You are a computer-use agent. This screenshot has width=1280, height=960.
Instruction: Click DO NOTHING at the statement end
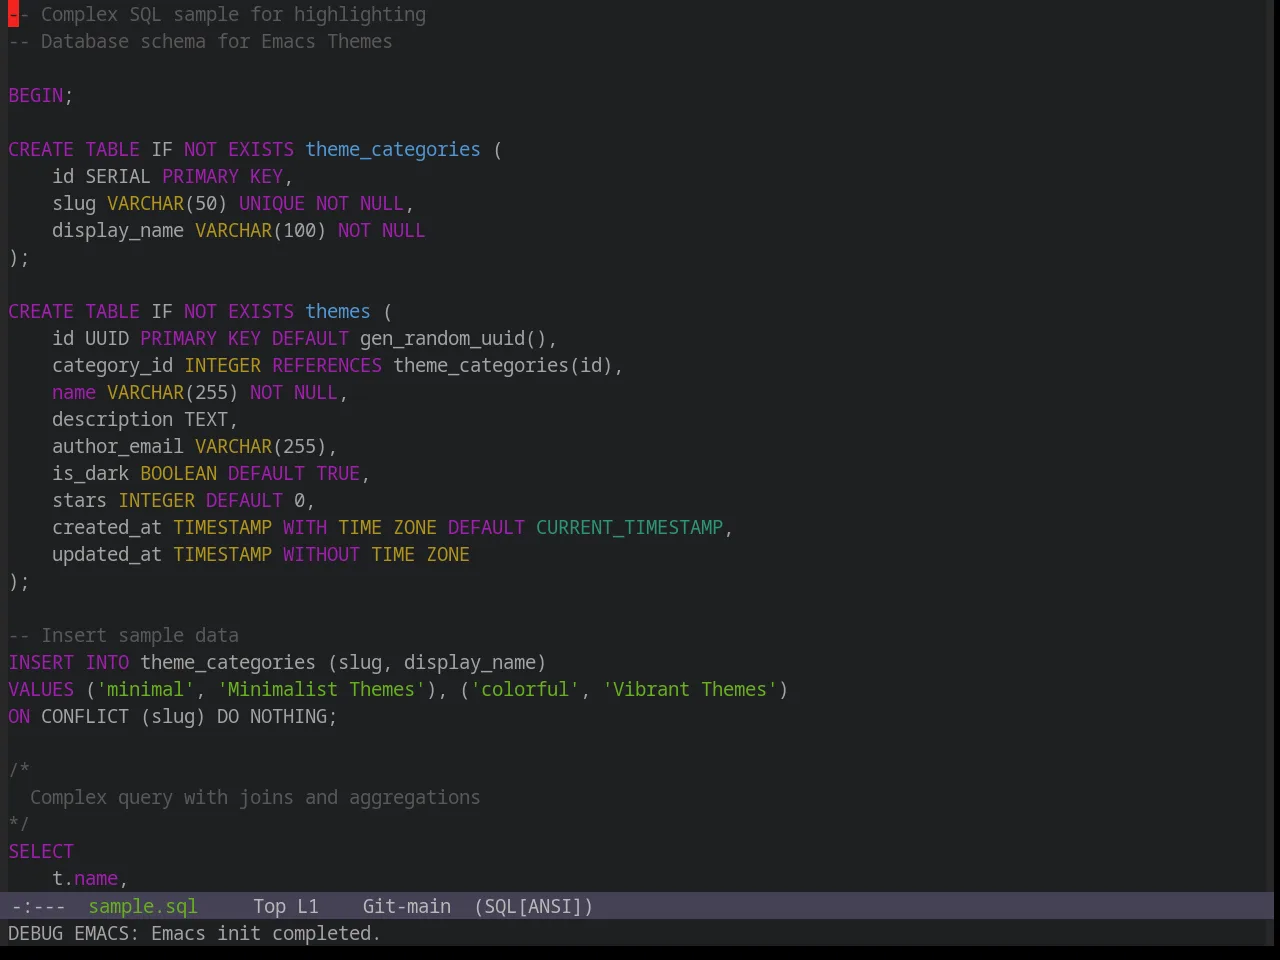[272, 716]
